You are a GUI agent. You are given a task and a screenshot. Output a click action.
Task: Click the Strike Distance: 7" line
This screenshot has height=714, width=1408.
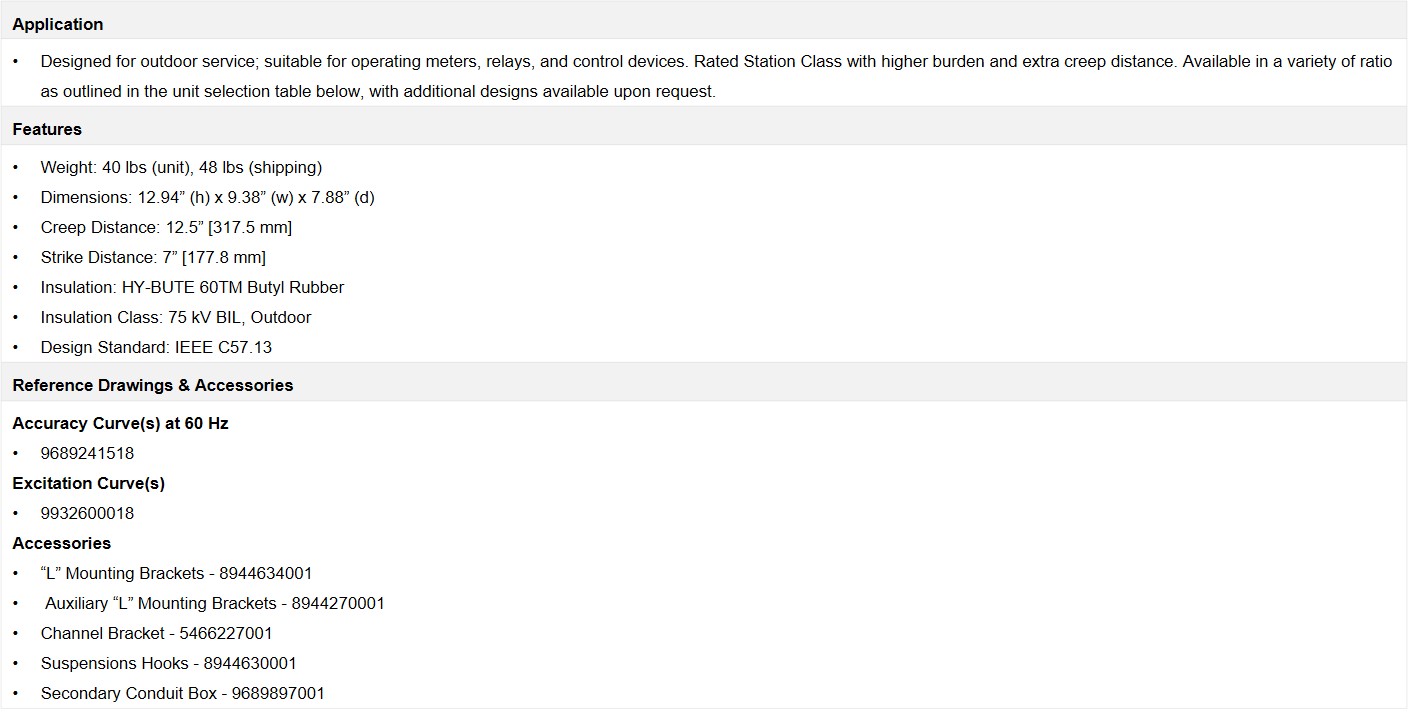[153, 257]
